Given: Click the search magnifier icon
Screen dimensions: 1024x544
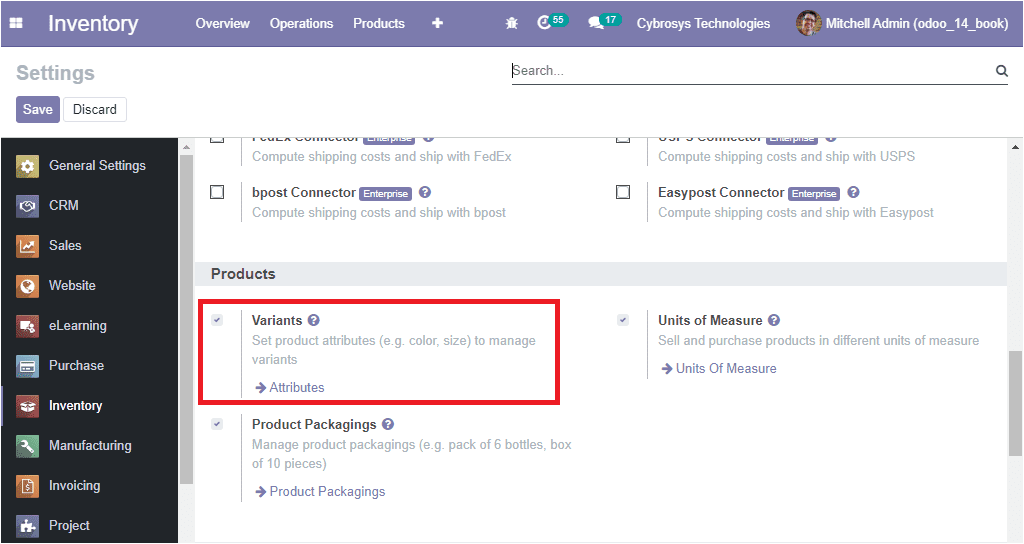Looking at the screenshot, I should point(1001,71).
